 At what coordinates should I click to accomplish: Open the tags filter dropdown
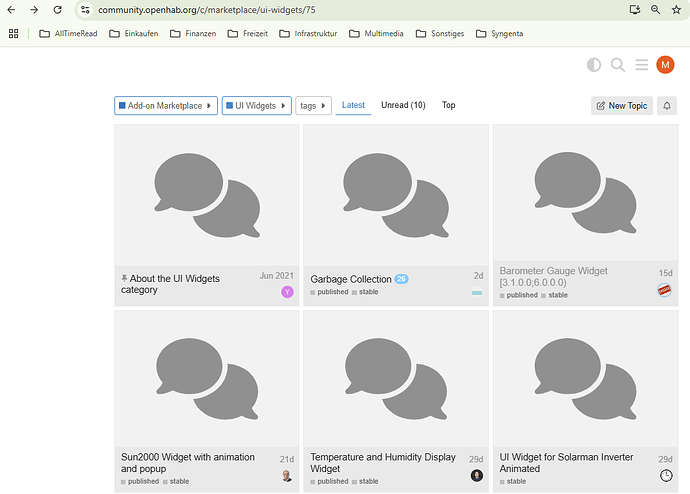(313, 105)
